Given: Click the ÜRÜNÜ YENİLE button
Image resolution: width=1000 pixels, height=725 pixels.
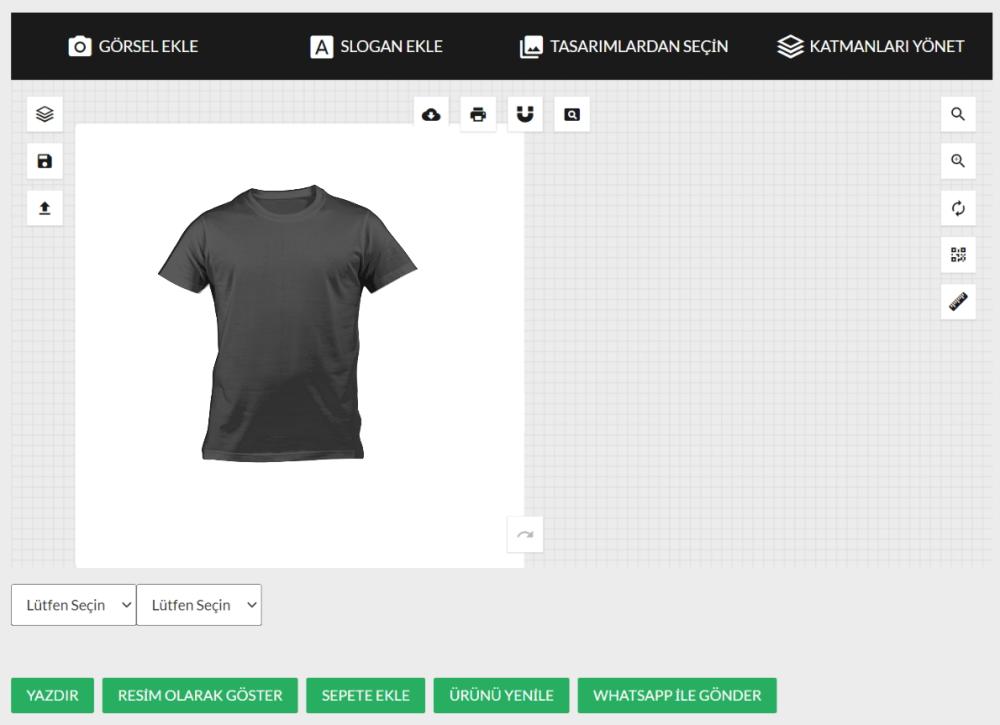Looking at the screenshot, I should (501, 695).
